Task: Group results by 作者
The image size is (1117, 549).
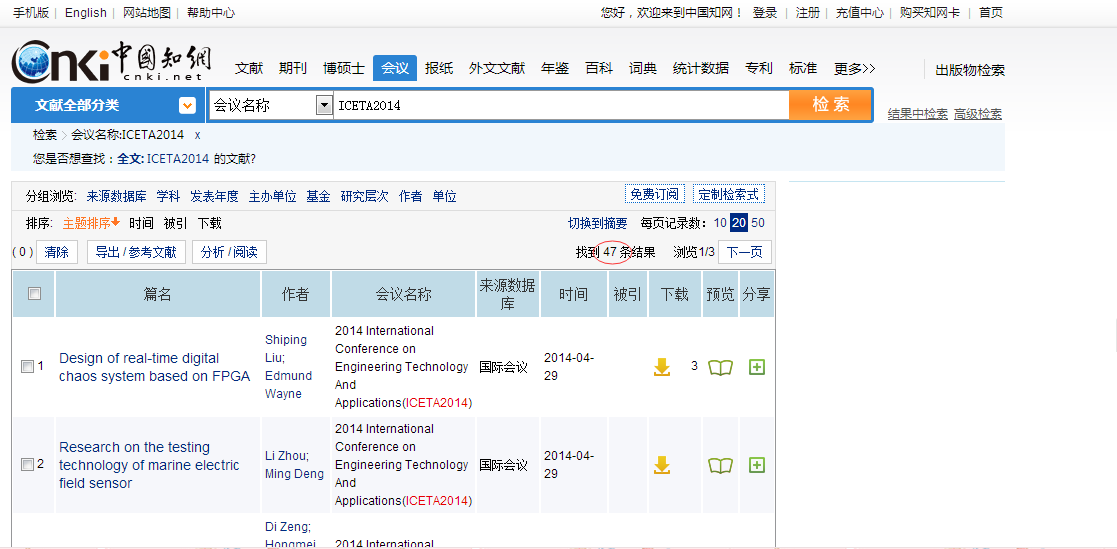Action: [410, 197]
